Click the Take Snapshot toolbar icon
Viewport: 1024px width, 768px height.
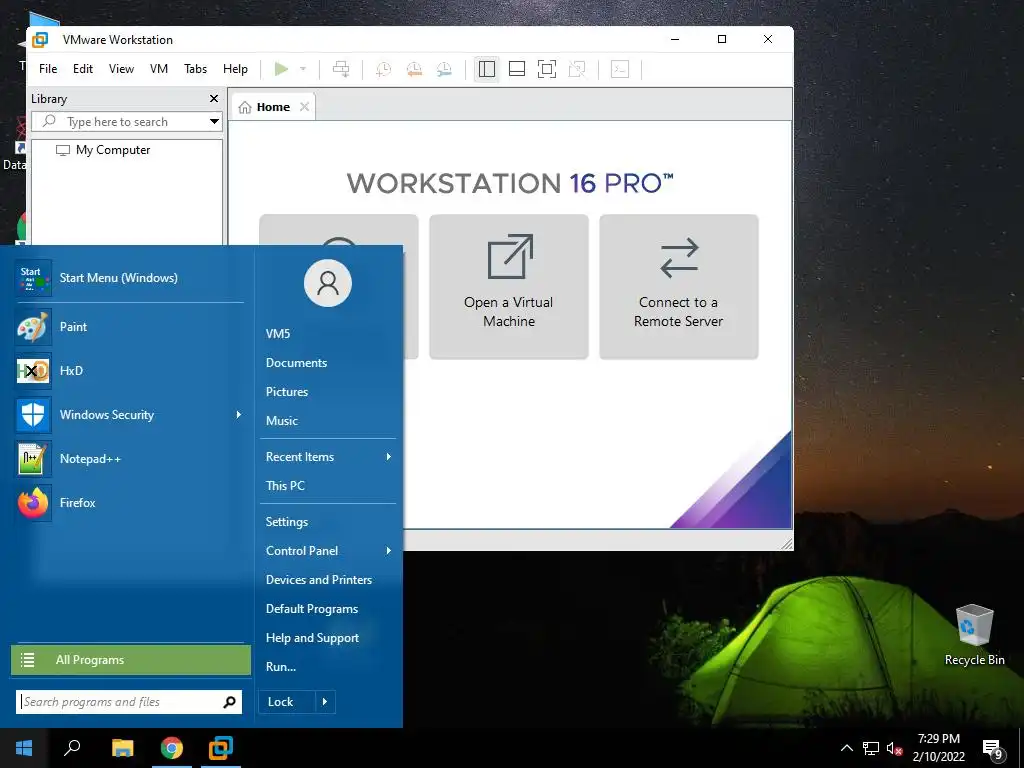click(x=383, y=69)
